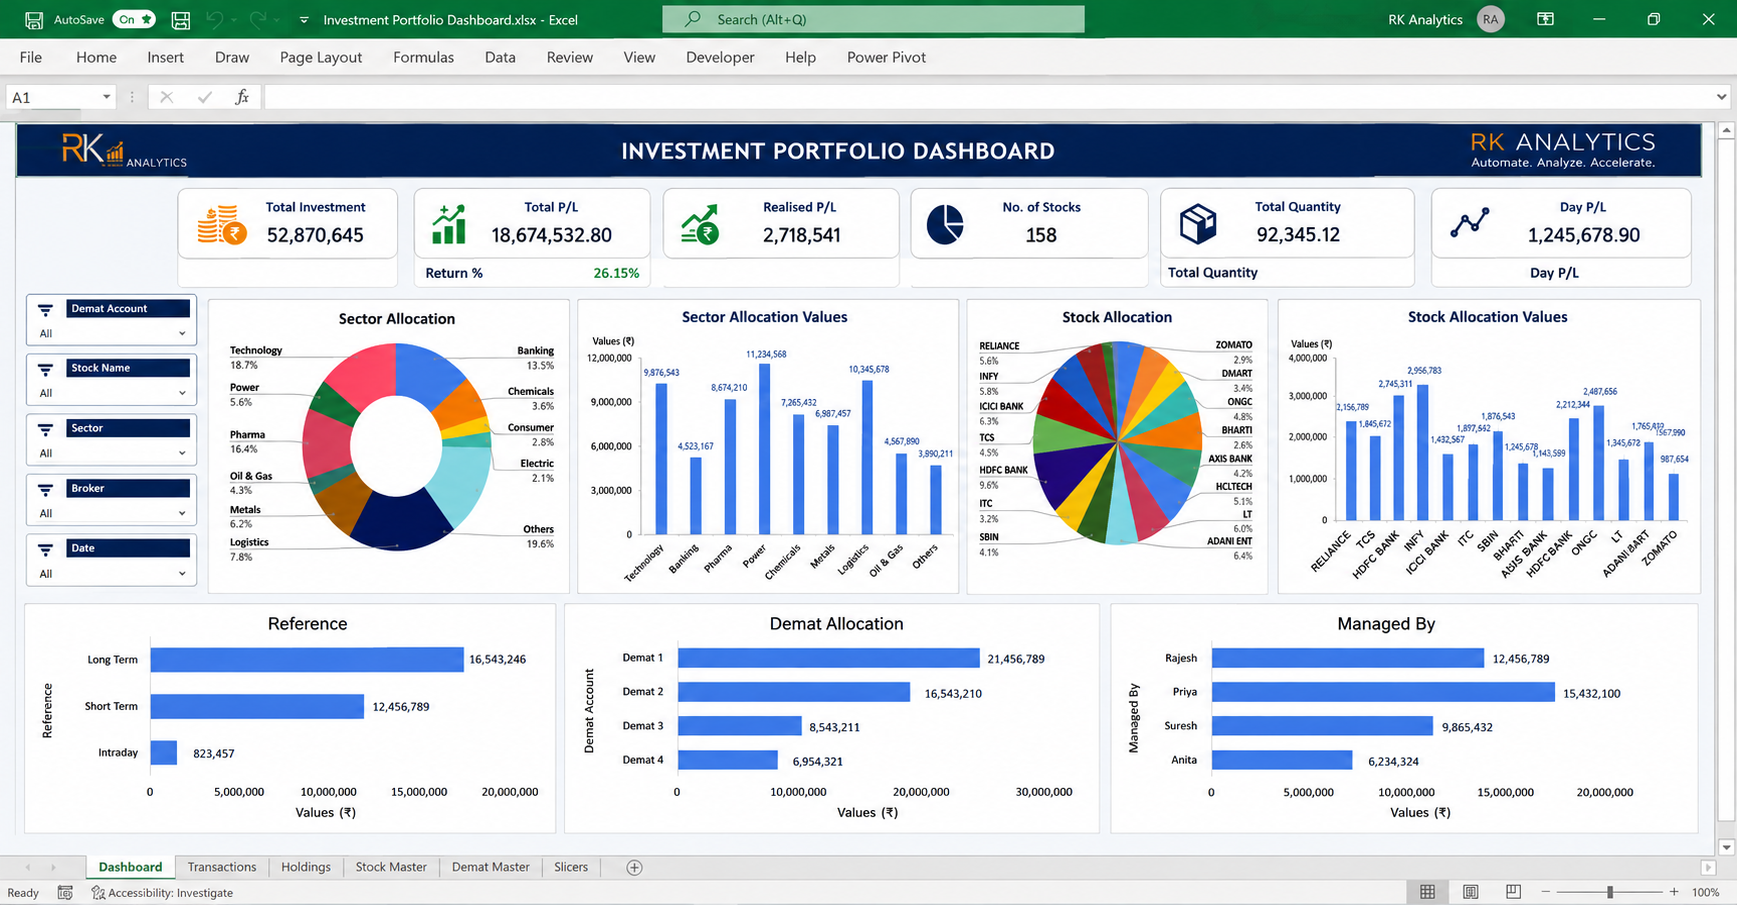Screen dimensions: 1737x905
Task: Open the Review ribbon tab
Action: click(x=570, y=57)
